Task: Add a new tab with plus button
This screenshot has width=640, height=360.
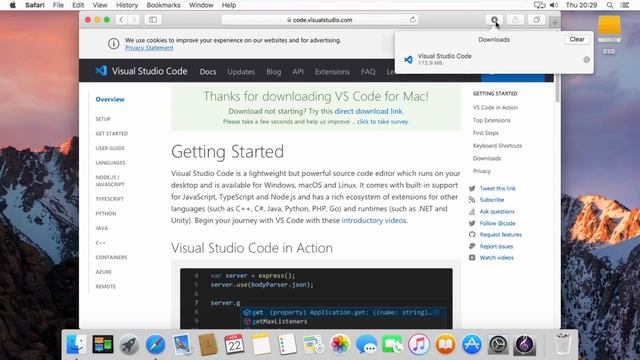Action: pos(555,23)
